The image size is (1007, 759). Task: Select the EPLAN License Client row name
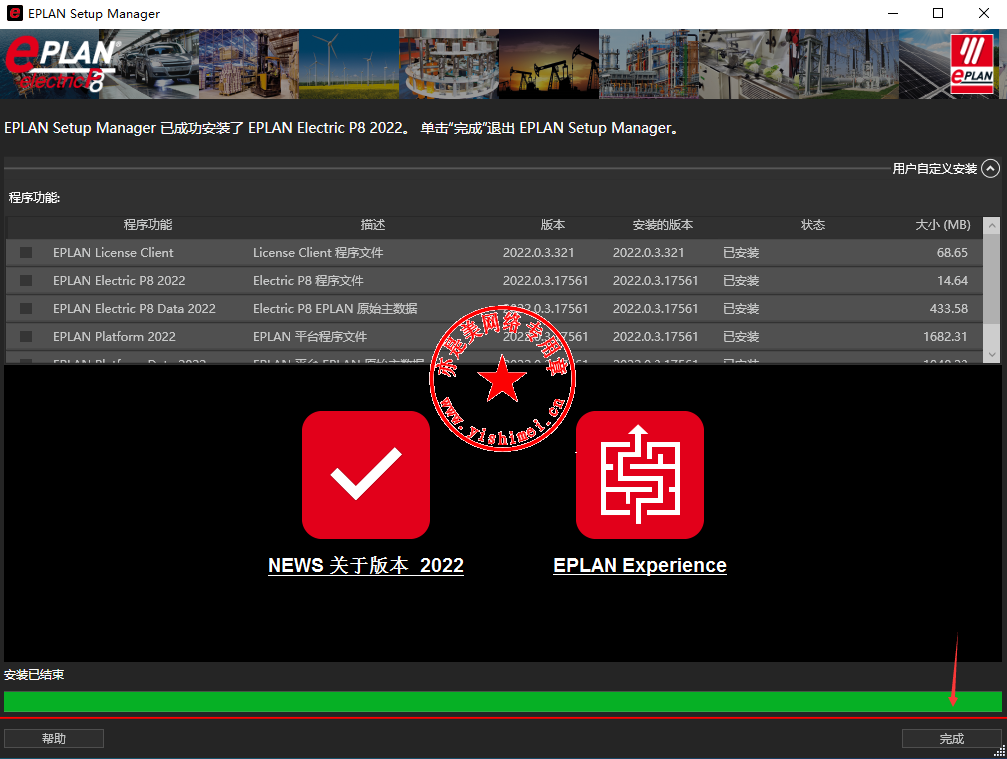(113, 252)
